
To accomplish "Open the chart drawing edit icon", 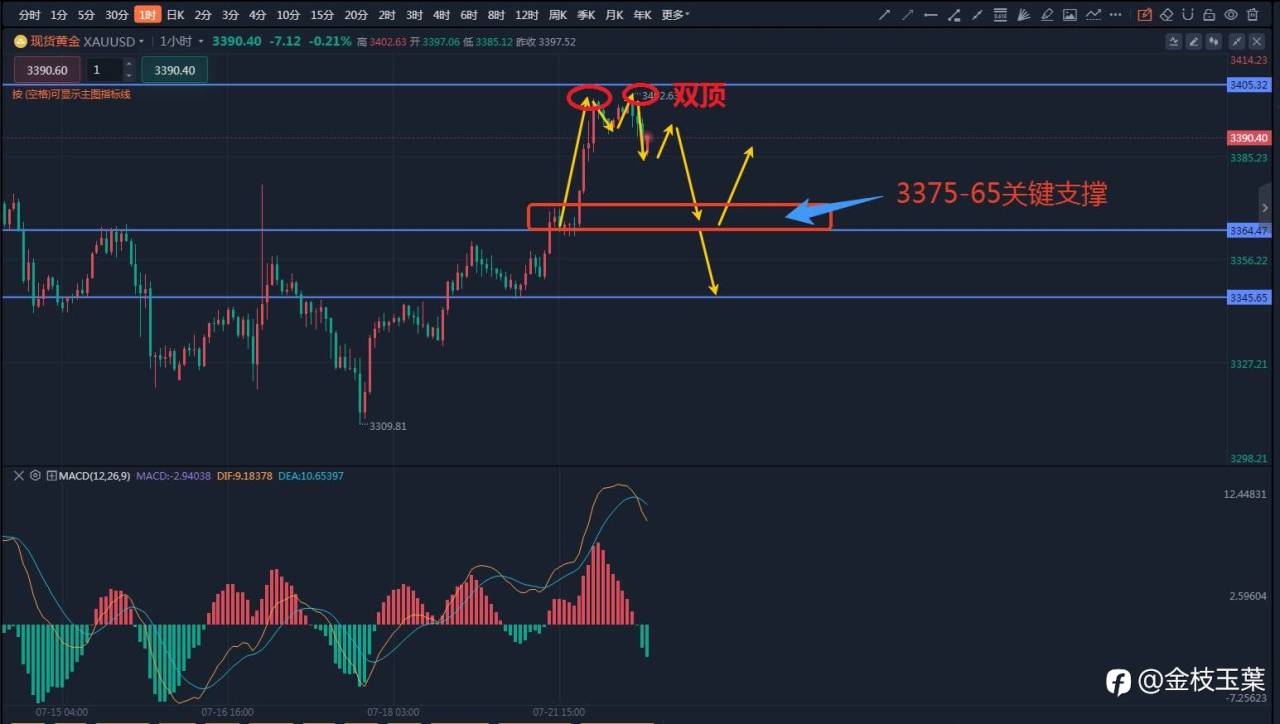I will [x=1194, y=41].
